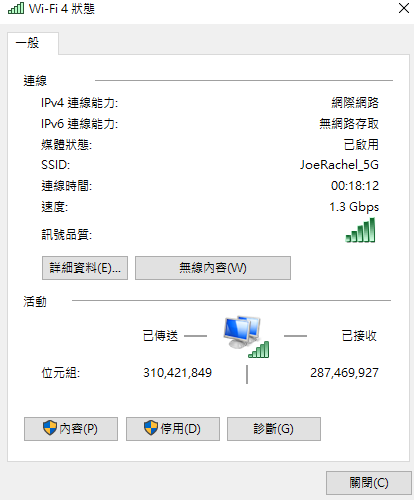The width and height of the screenshot is (414, 500).
Task: Click the signal quality bars icon
Action: pos(360,230)
